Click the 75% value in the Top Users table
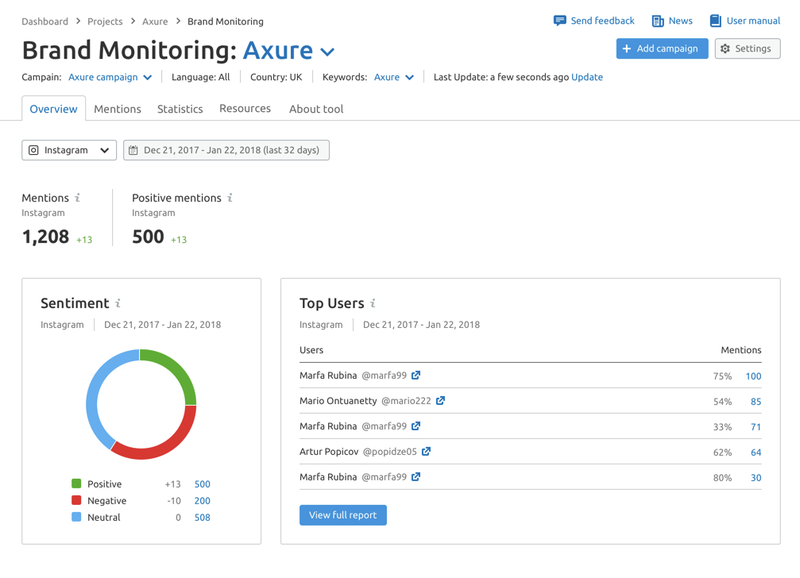The width and height of the screenshot is (800, 578). (722, 376)
